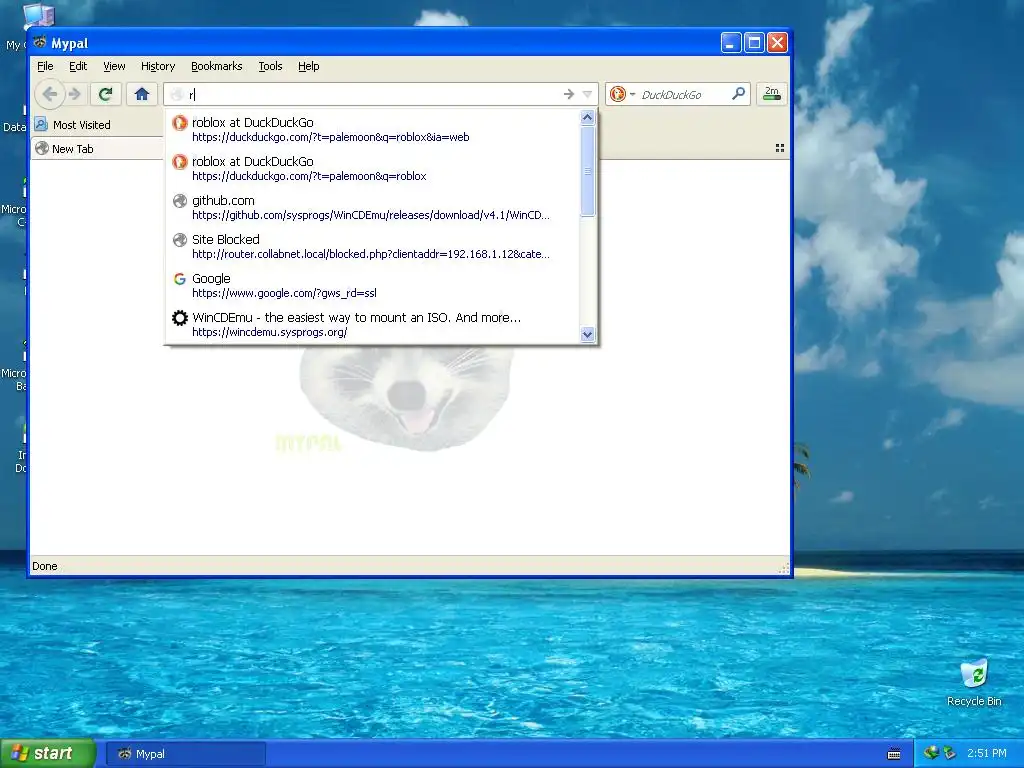The image size is (1024, 768).
Task: Click scroll-down arrow of suggestion list
Action: tap(587, 334)
